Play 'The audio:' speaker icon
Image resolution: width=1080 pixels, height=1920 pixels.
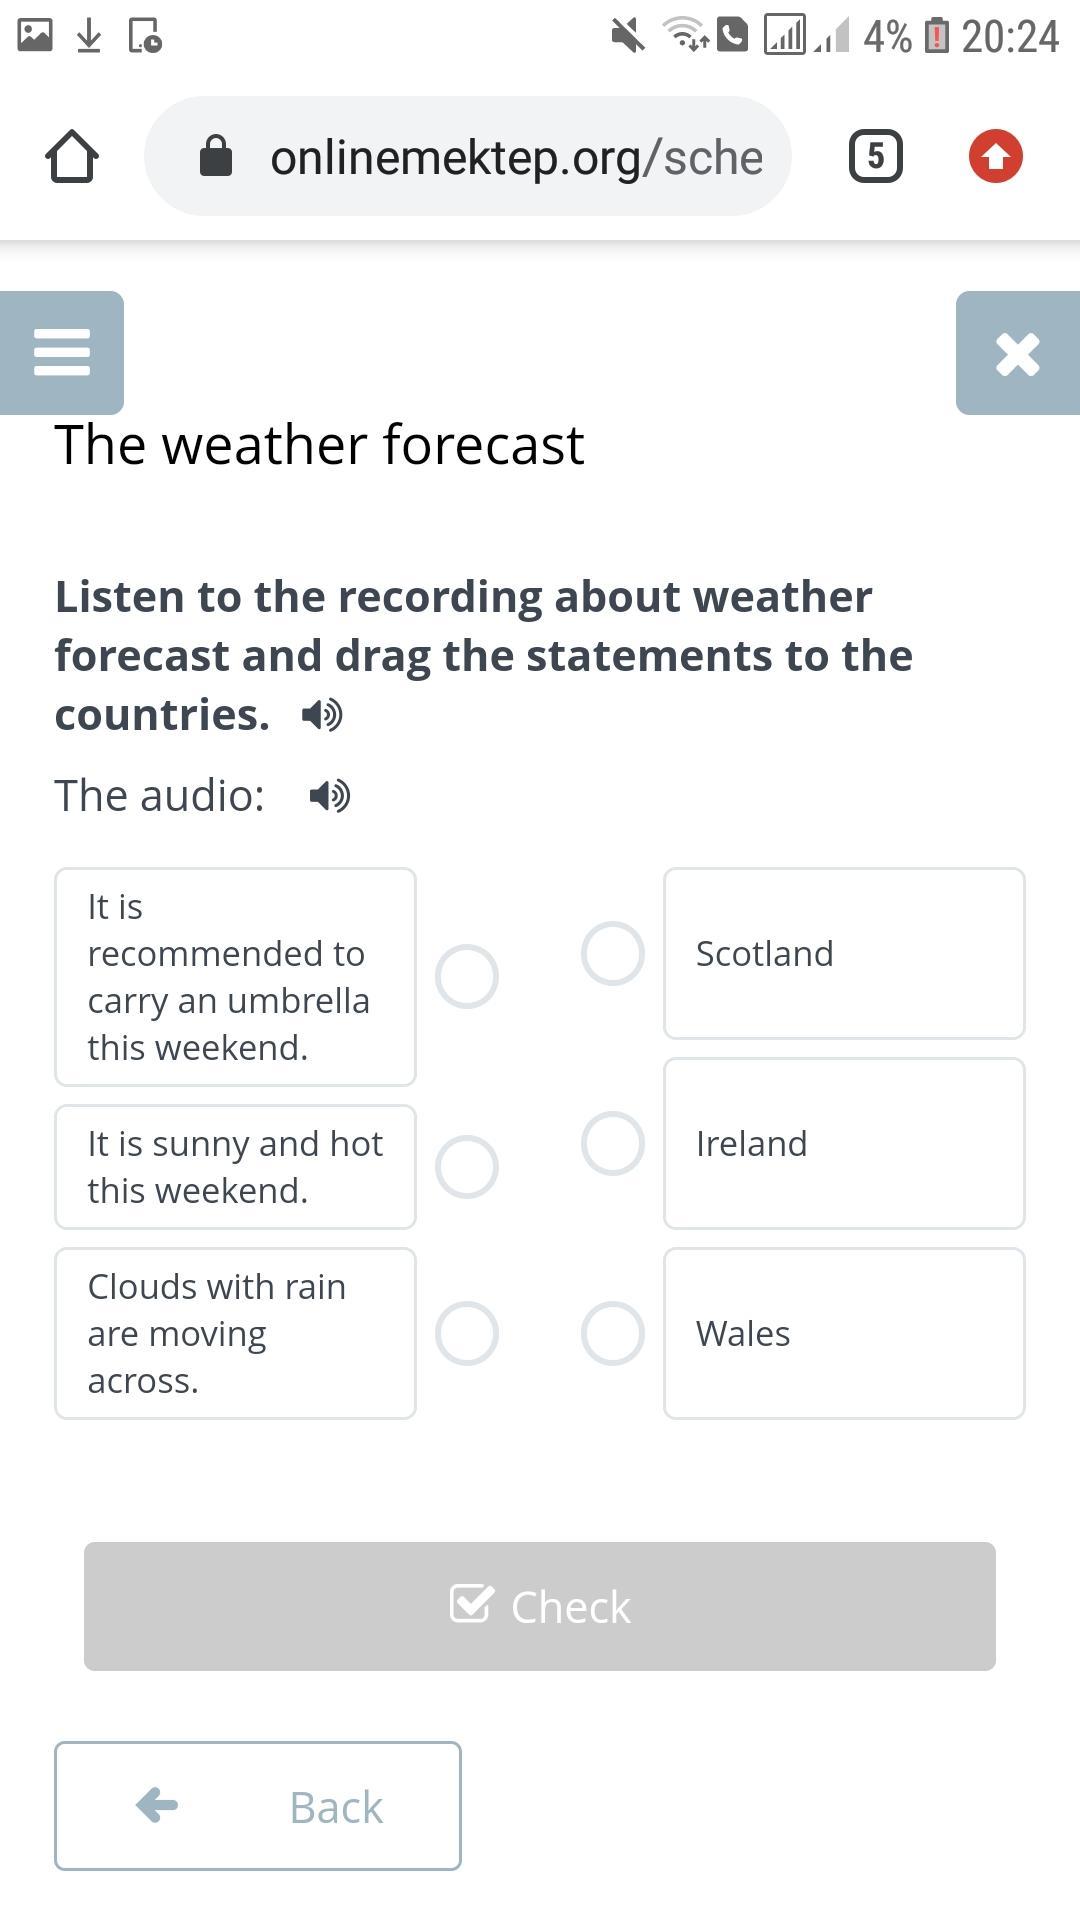(x=330, y=796)
